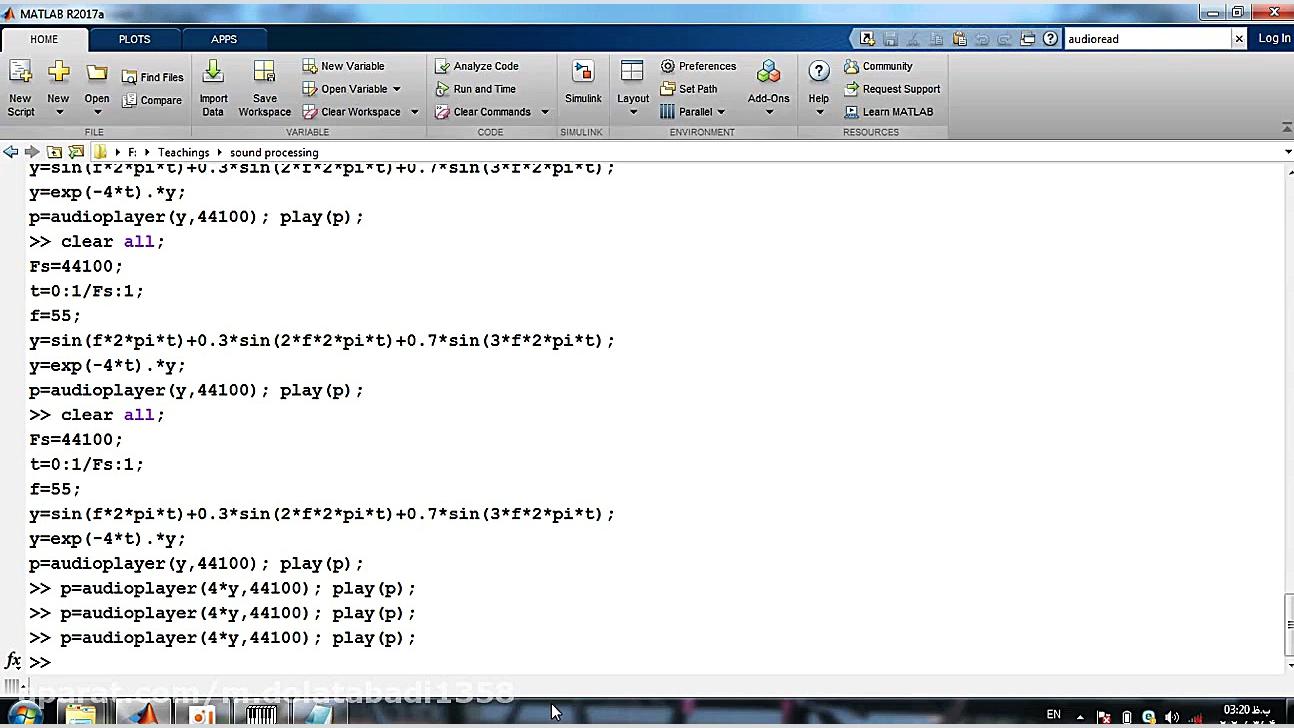This screenshot has height=728, width=1294.
Task: Expand the New dropdown menu
Action: 58,112
